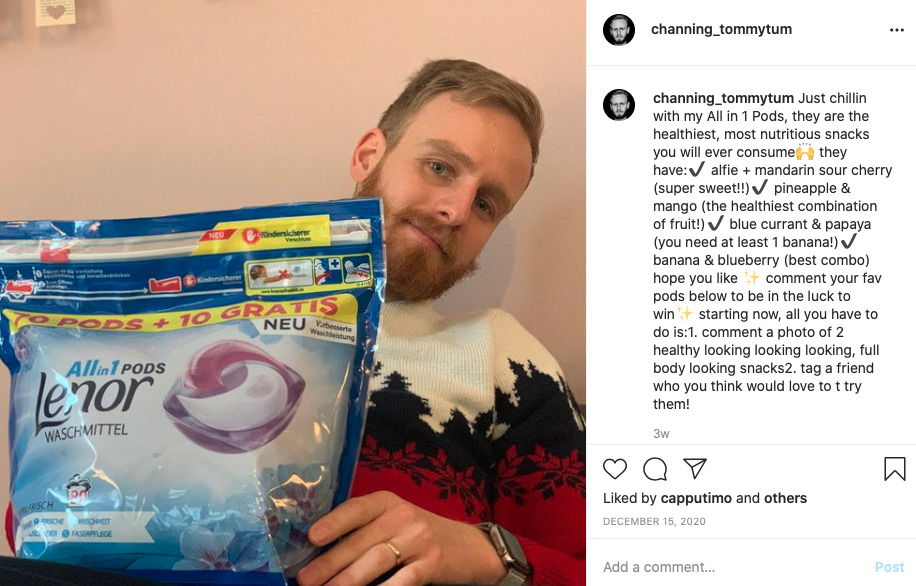Open the header profile avatar
This screenshot has width=916, height=586.
(x=619, y=29)
